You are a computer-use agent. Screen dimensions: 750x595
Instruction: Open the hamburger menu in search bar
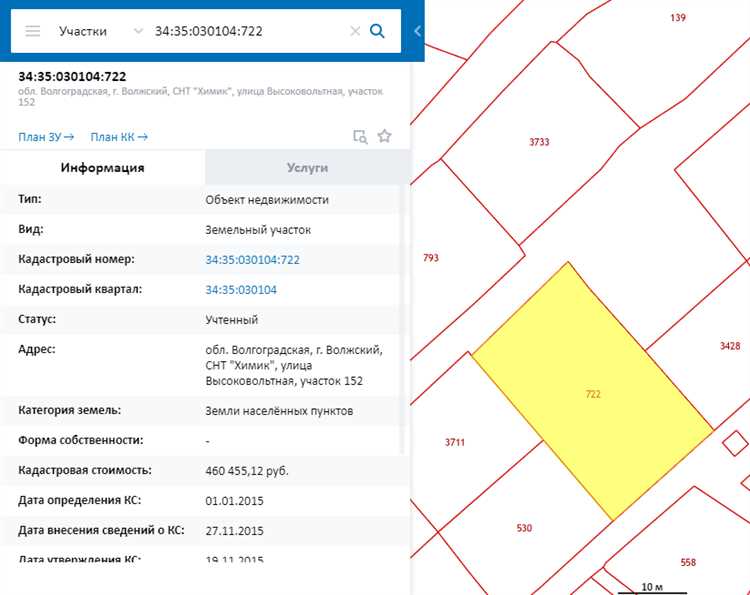pyautogui.click(x=33, y=31)
